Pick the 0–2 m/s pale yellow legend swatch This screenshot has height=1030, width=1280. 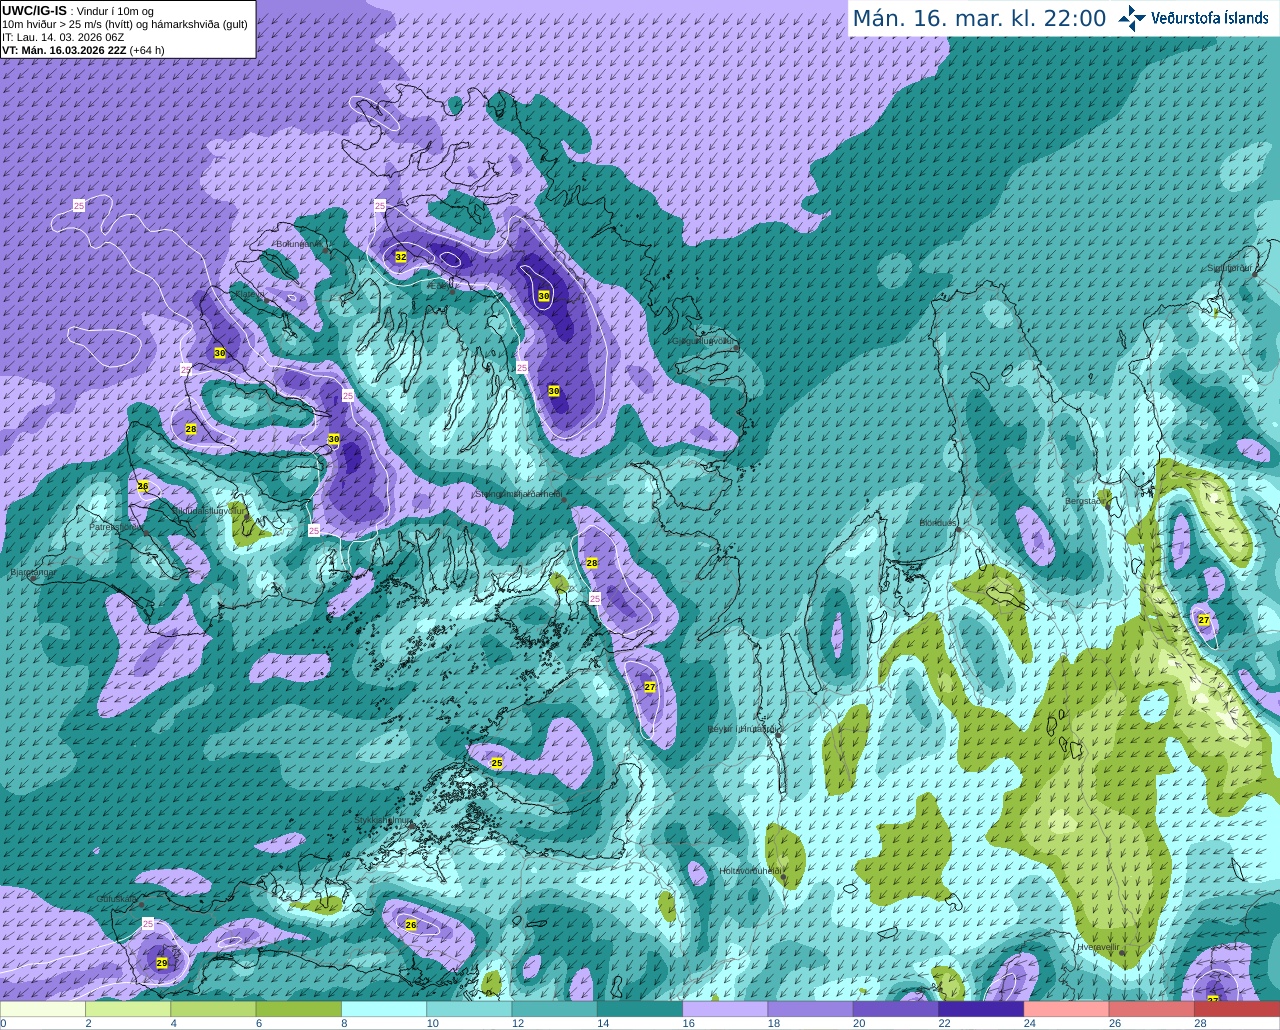(43, 1009)
